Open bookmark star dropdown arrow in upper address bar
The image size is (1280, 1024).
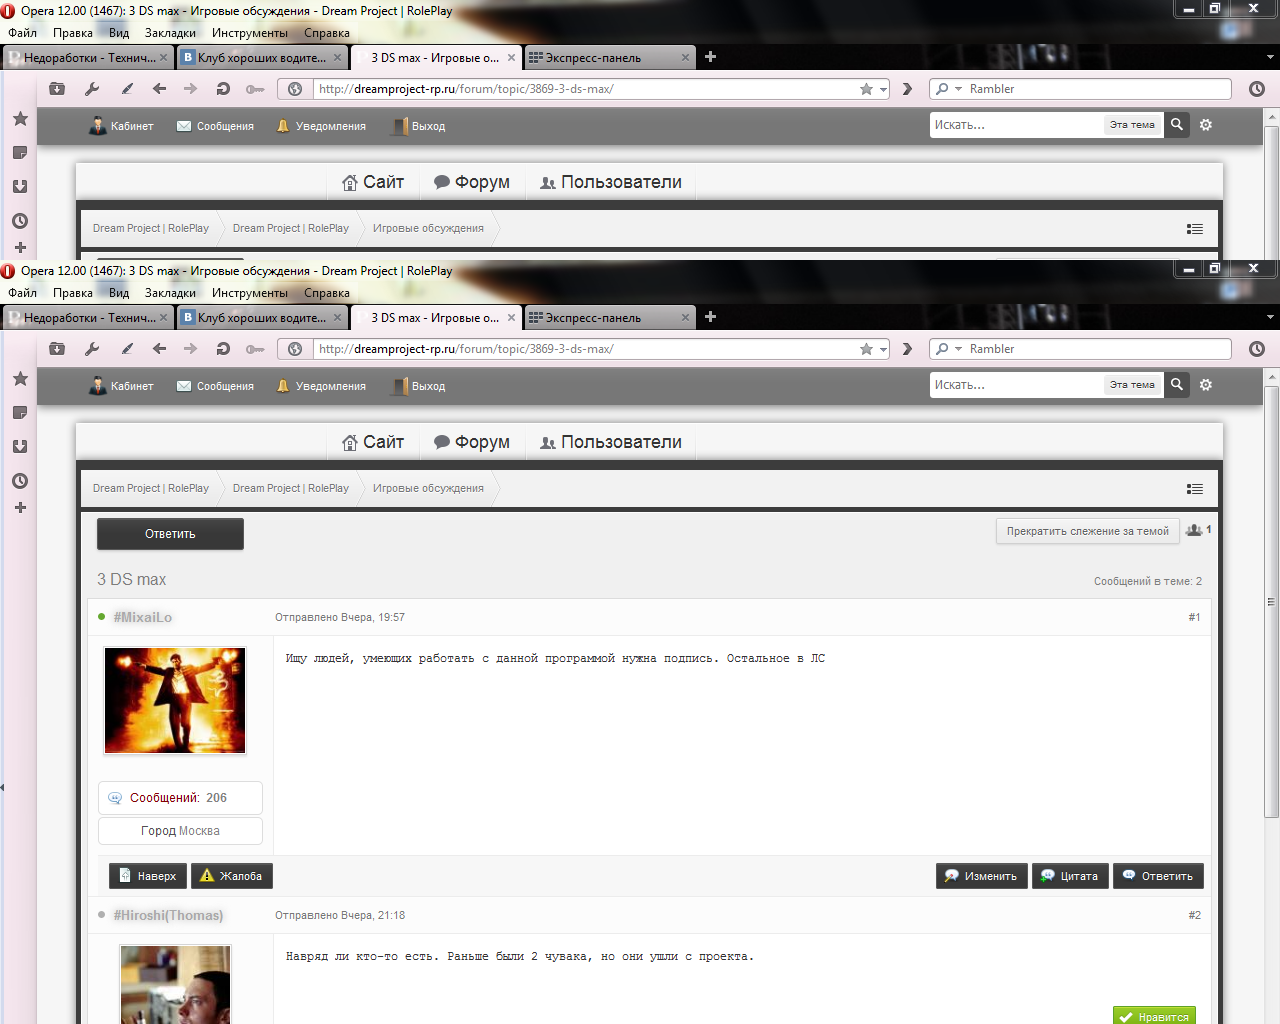[883, 90]
